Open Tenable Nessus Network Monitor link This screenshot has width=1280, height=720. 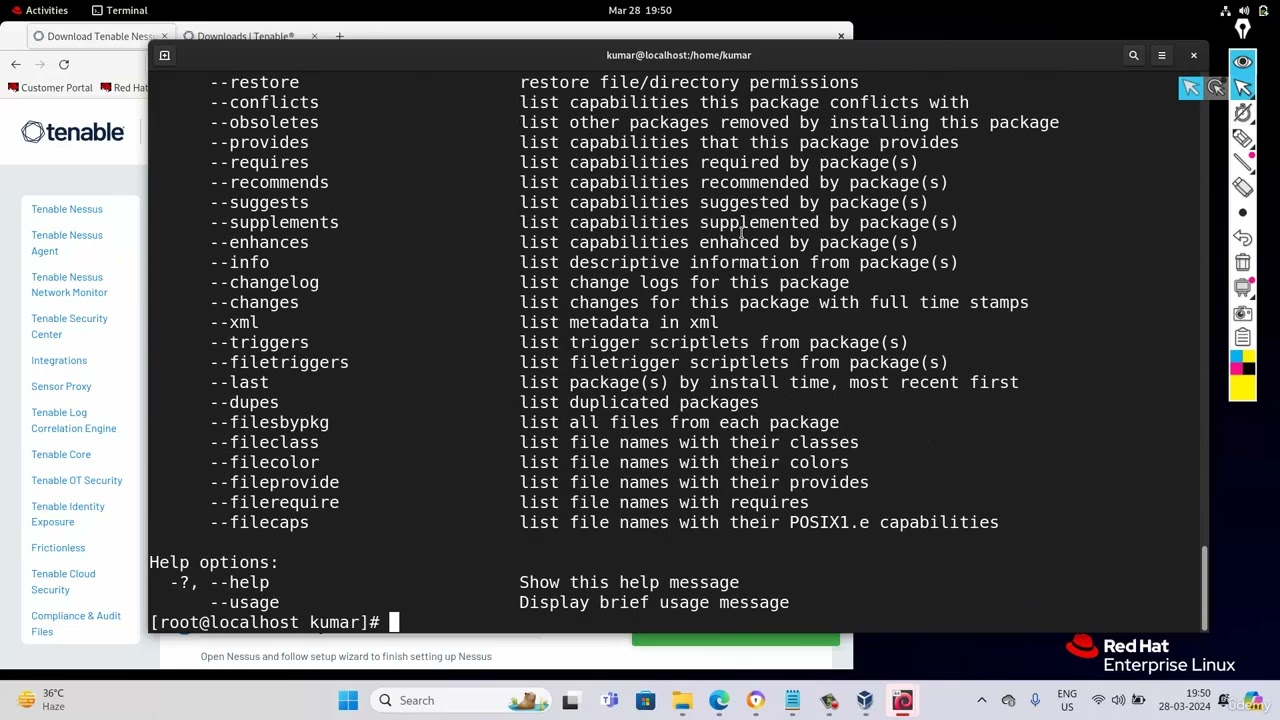69,285
